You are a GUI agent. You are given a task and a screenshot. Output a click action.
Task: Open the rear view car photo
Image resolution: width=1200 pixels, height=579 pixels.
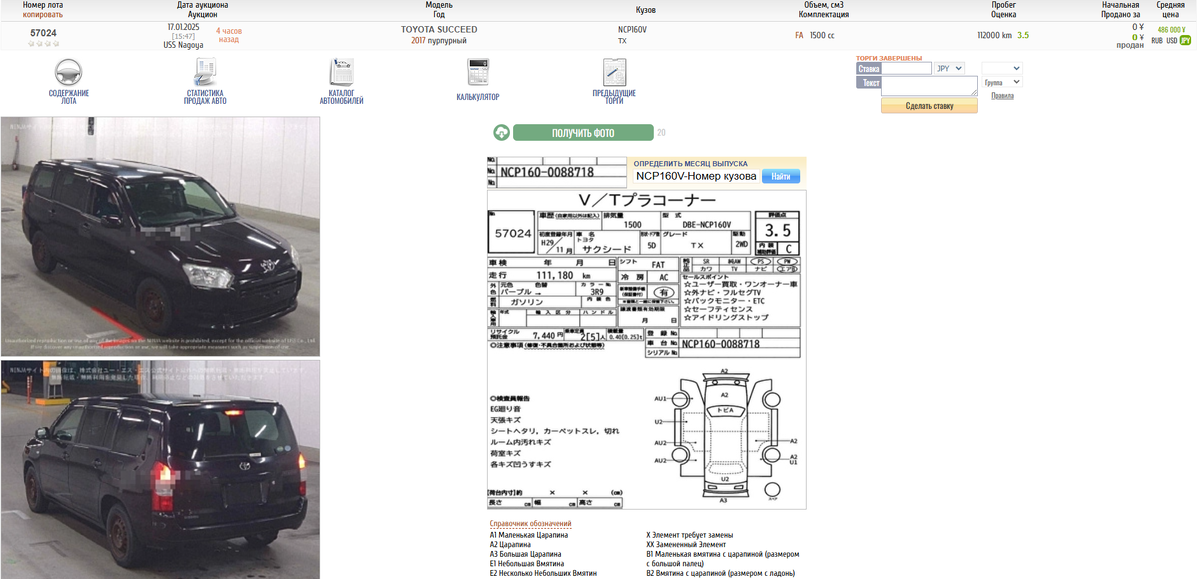[160, 469]
